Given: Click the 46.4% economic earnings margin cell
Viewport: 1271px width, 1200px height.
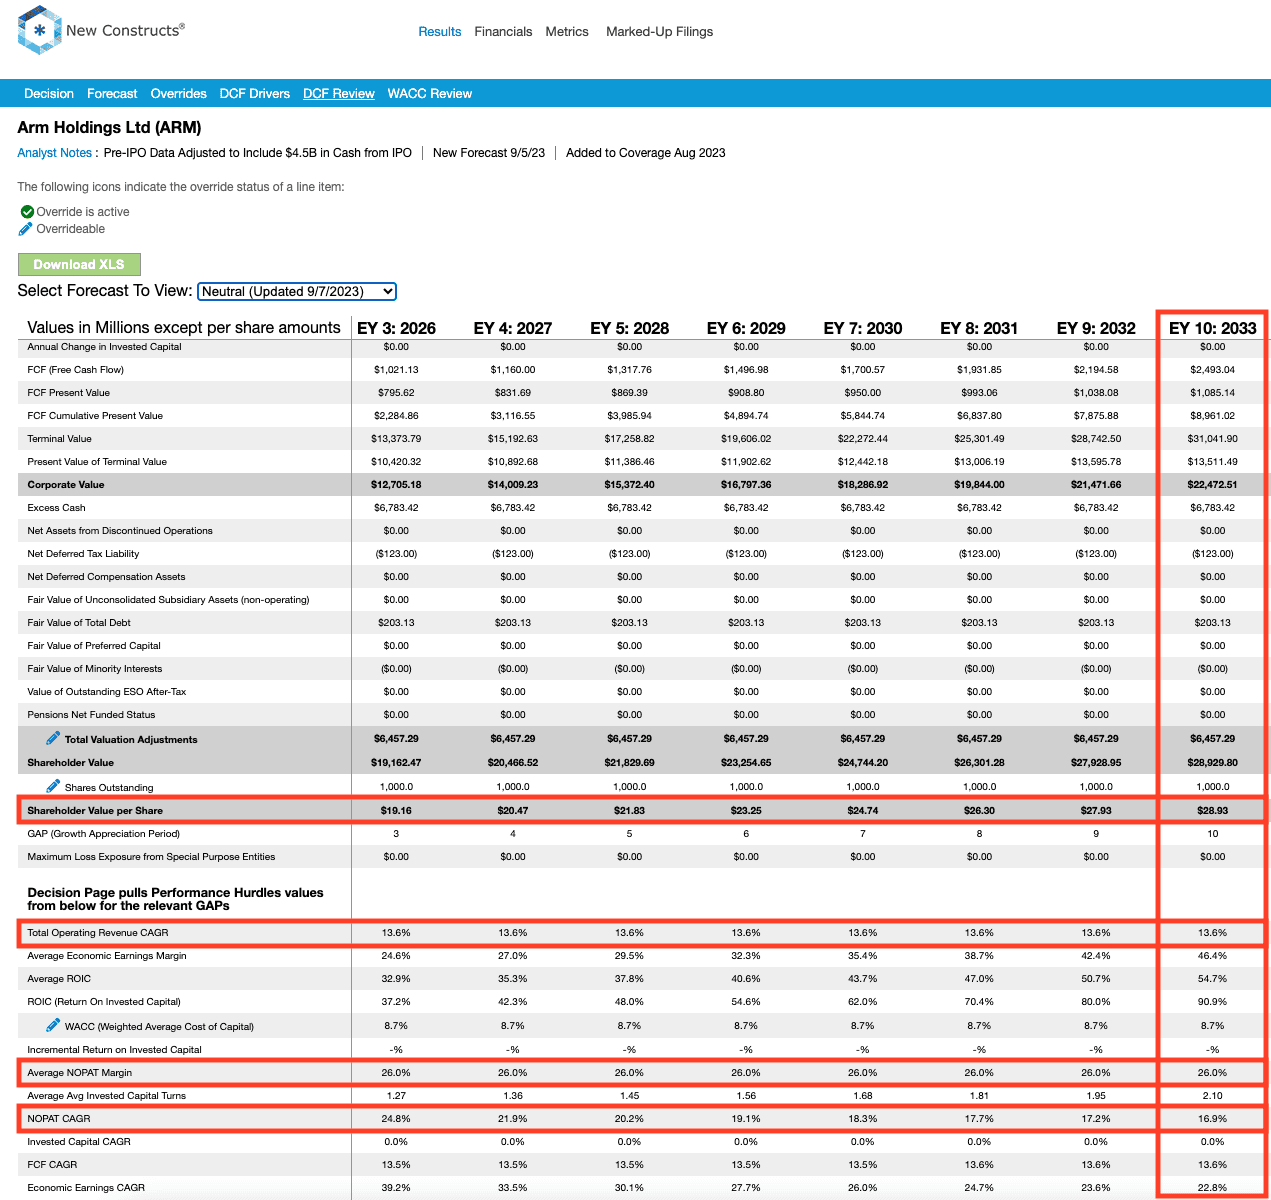Looking at the screenshot, I should click(1213, 956).
